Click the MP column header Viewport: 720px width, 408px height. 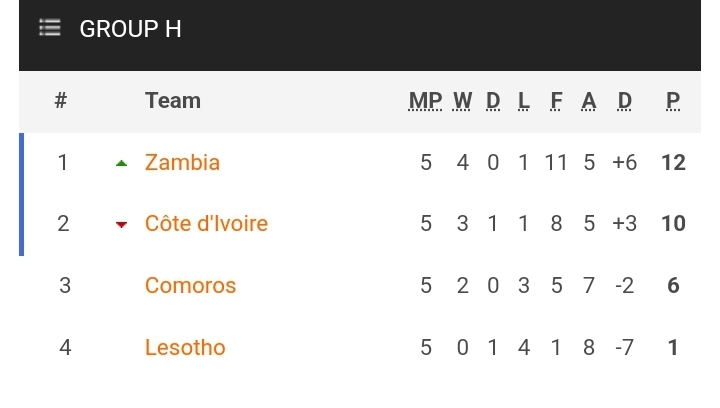tap(425, 100)
